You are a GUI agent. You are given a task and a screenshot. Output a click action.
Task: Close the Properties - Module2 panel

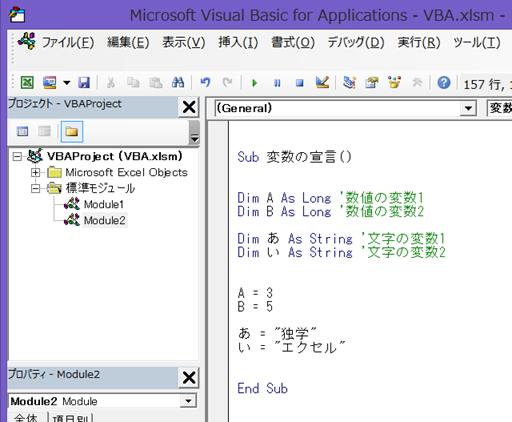(x=189, y=378)
